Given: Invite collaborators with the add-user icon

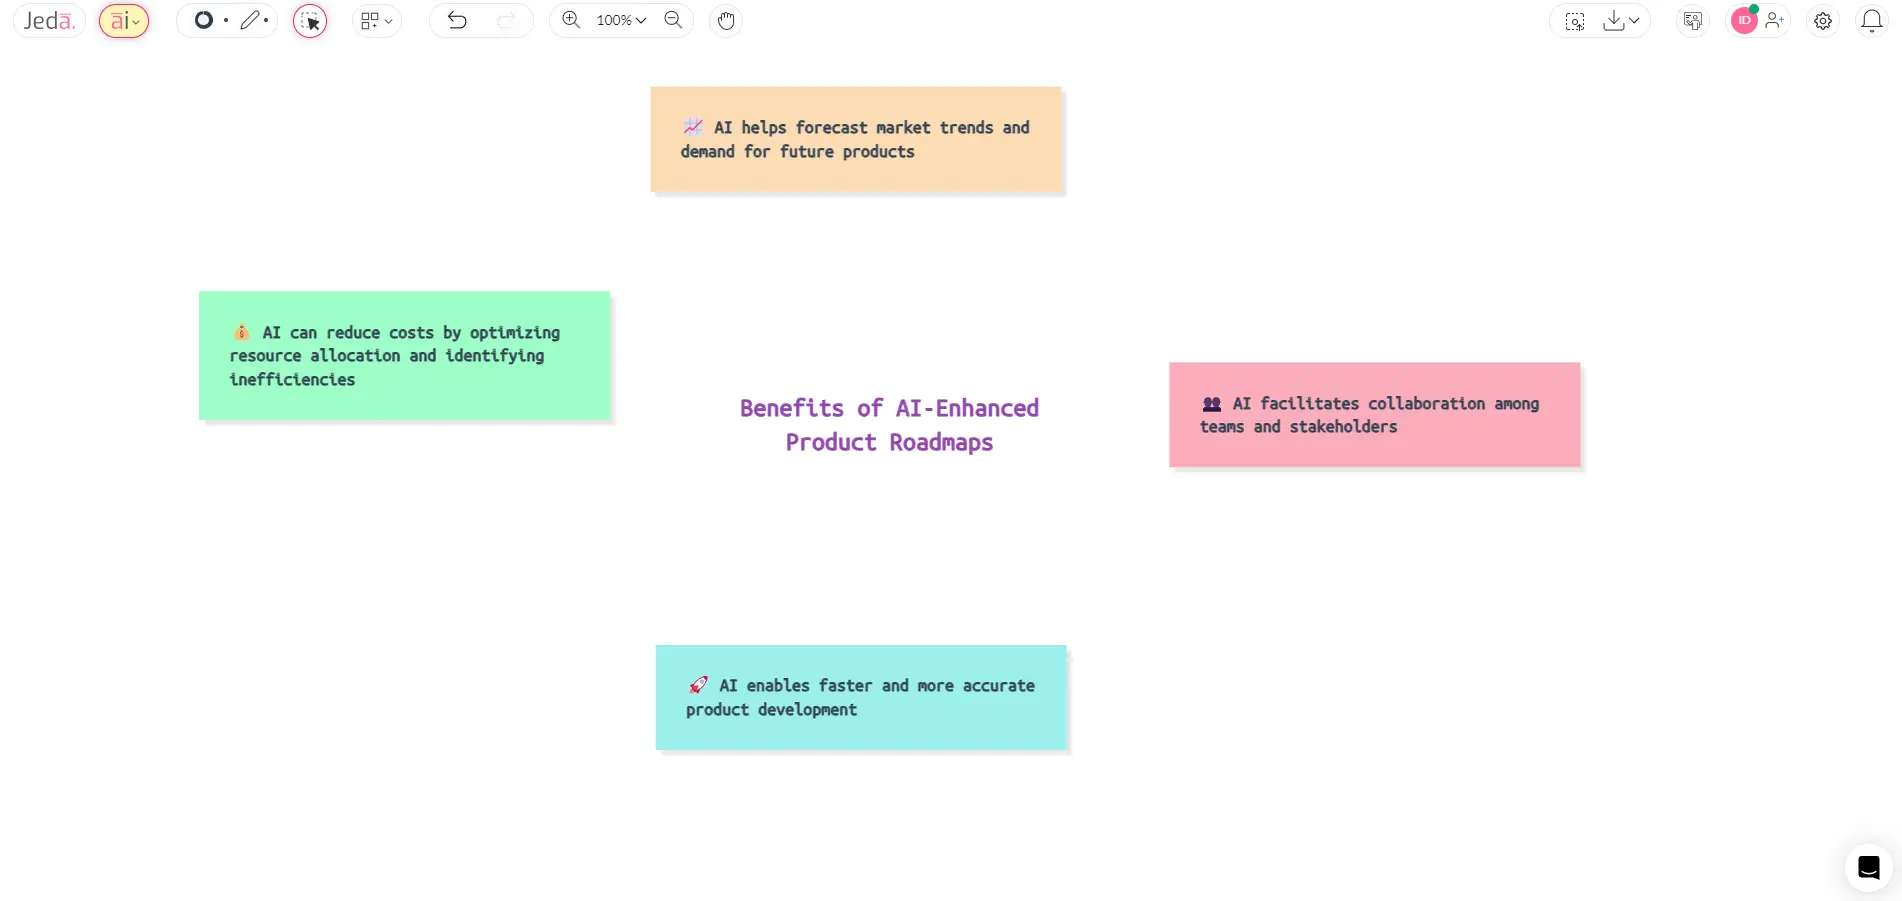Looking at the screenshot, I should point(1775,20).
